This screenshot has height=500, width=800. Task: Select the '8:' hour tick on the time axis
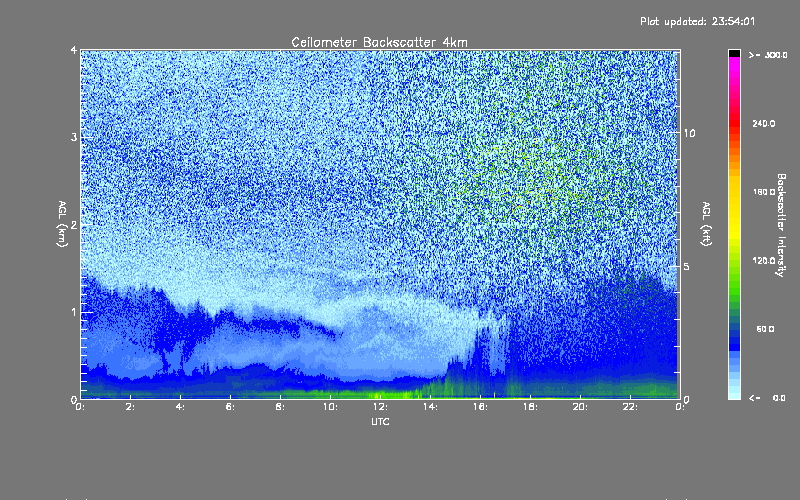pyautogui.click(x=281, y=407)
